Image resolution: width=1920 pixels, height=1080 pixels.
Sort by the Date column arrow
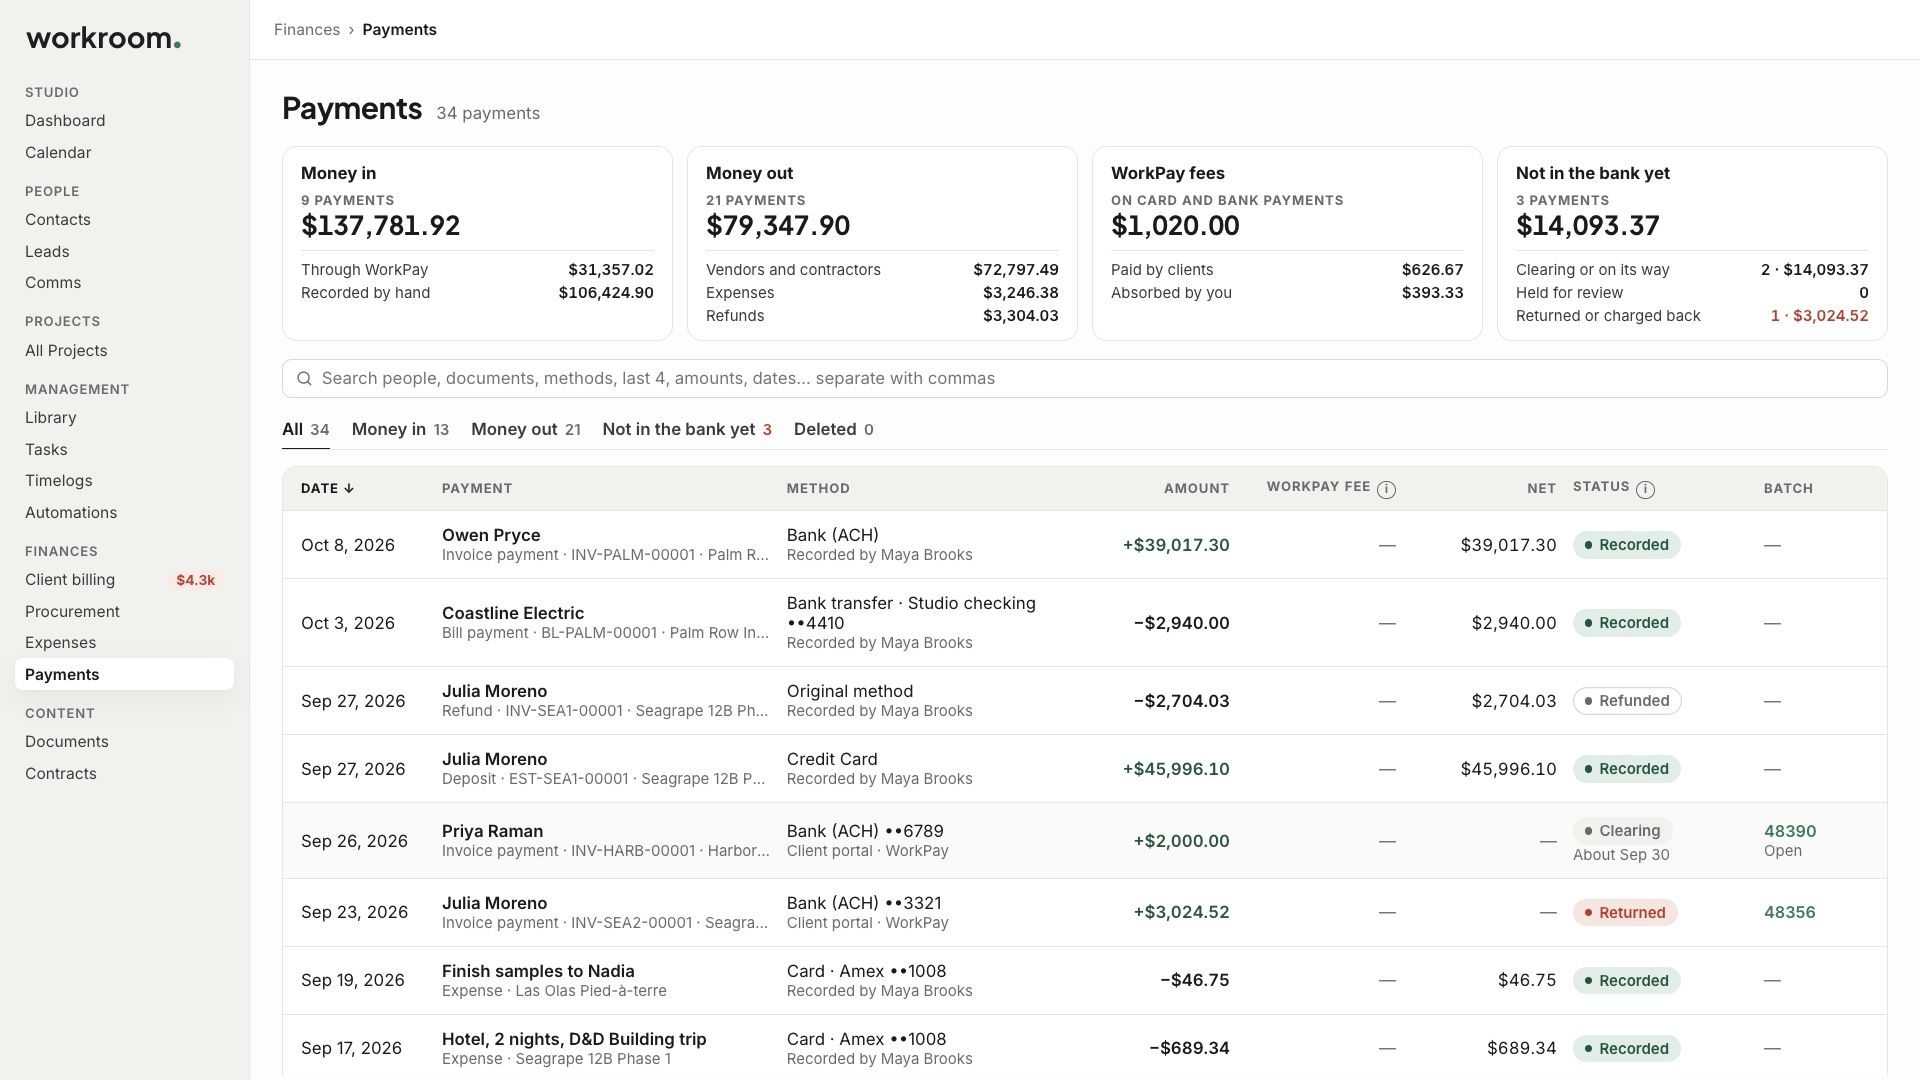click(348, 488)
